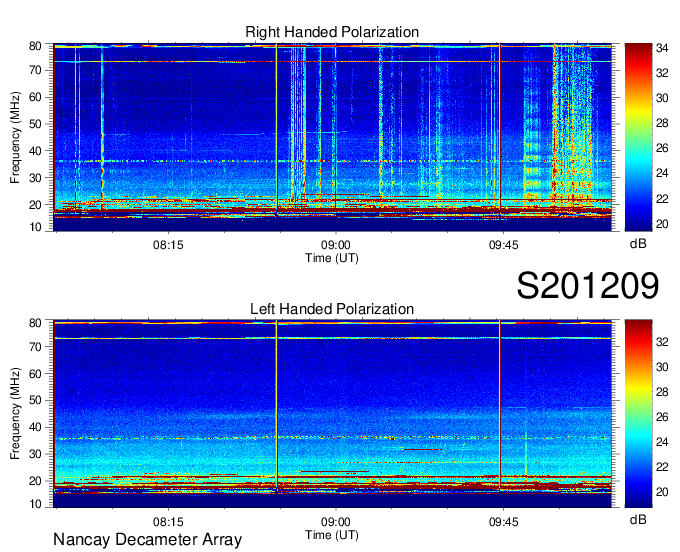Click the "50" frequency tick of Left Handed plot

[x=35, y=400]
